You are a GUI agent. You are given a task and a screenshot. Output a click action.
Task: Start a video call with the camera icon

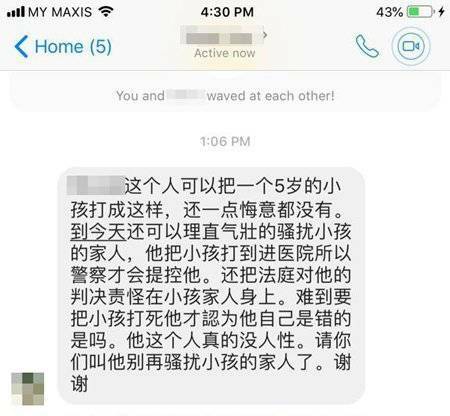point(411,46)
